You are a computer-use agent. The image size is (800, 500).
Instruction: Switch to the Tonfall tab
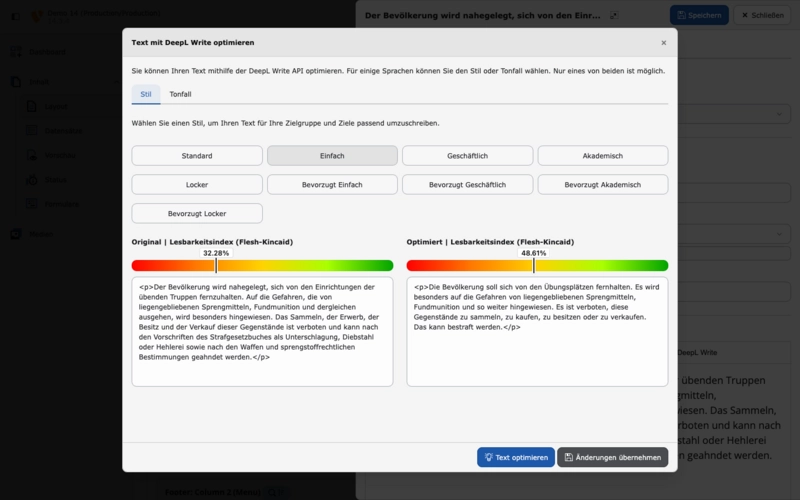(x=180, y=94)
